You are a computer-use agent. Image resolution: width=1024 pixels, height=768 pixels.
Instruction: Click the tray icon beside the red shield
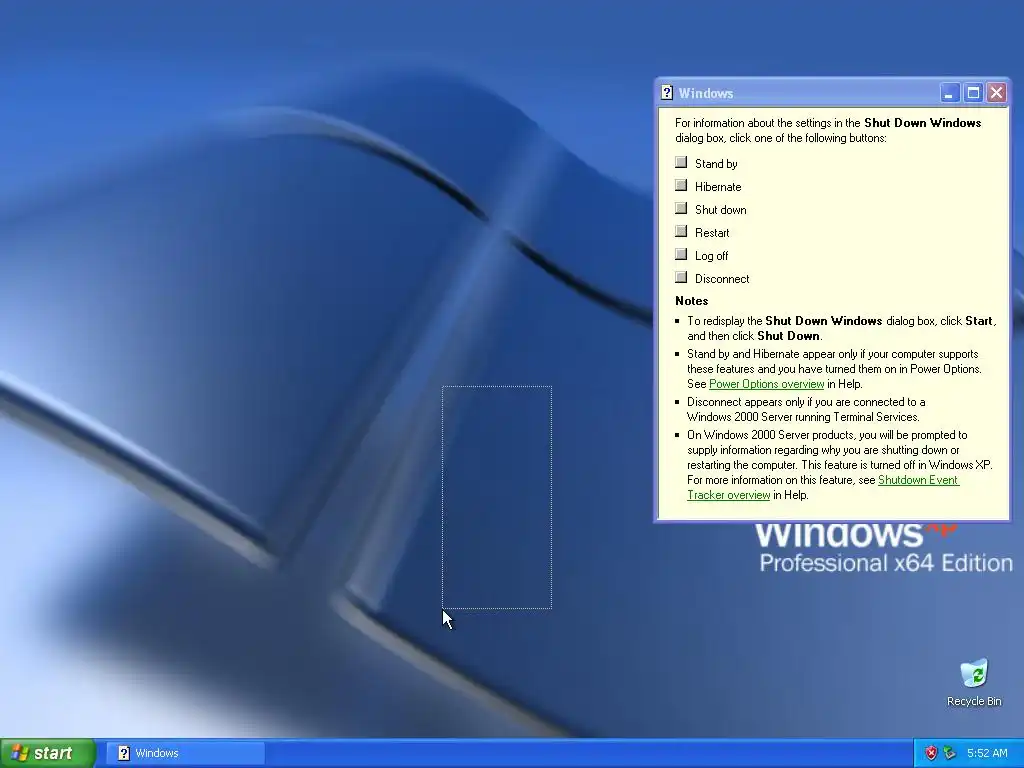[x=950, y=753]
